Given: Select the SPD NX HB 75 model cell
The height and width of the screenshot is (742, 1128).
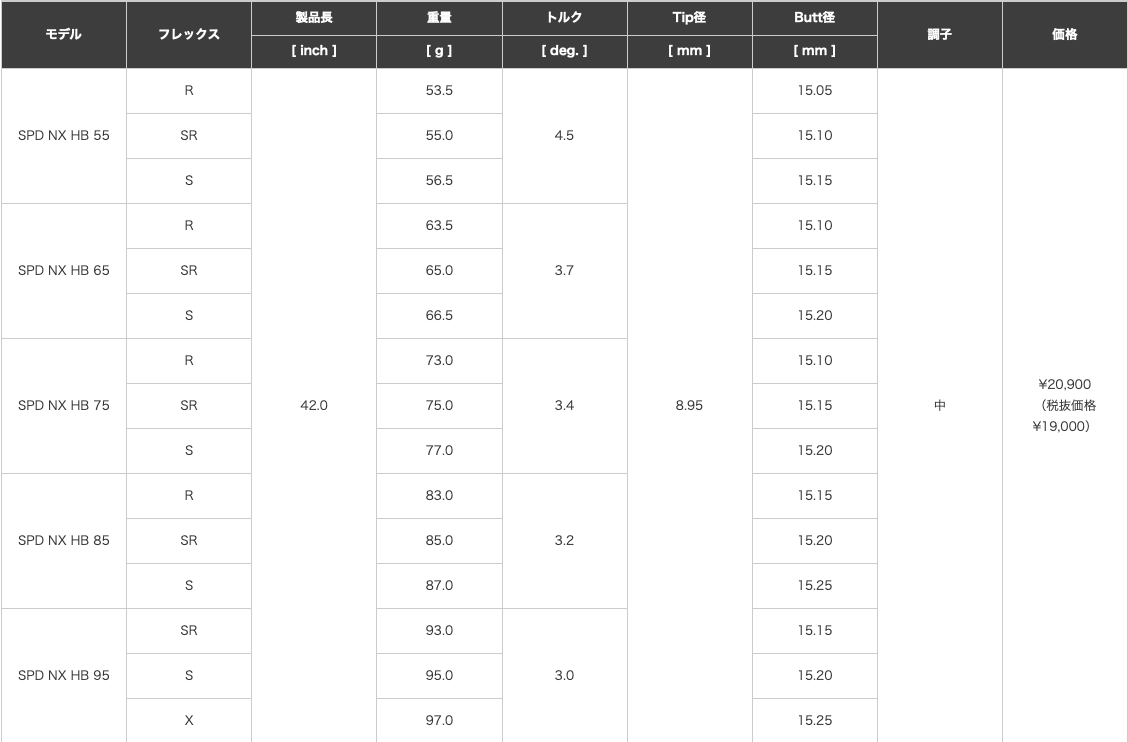Looking at the screenshot, I should coord(63,406).
